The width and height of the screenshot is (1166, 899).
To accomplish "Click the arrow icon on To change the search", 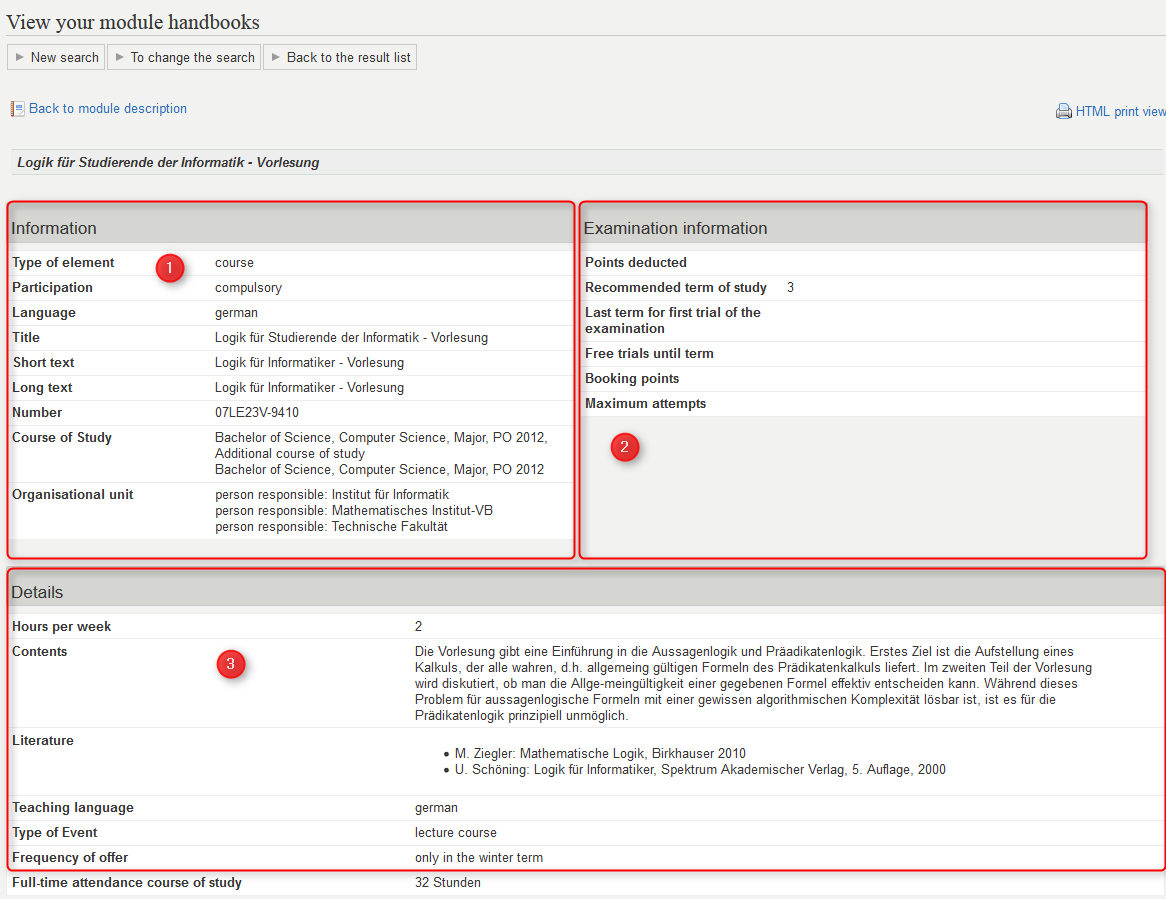I will coord(120,57).
